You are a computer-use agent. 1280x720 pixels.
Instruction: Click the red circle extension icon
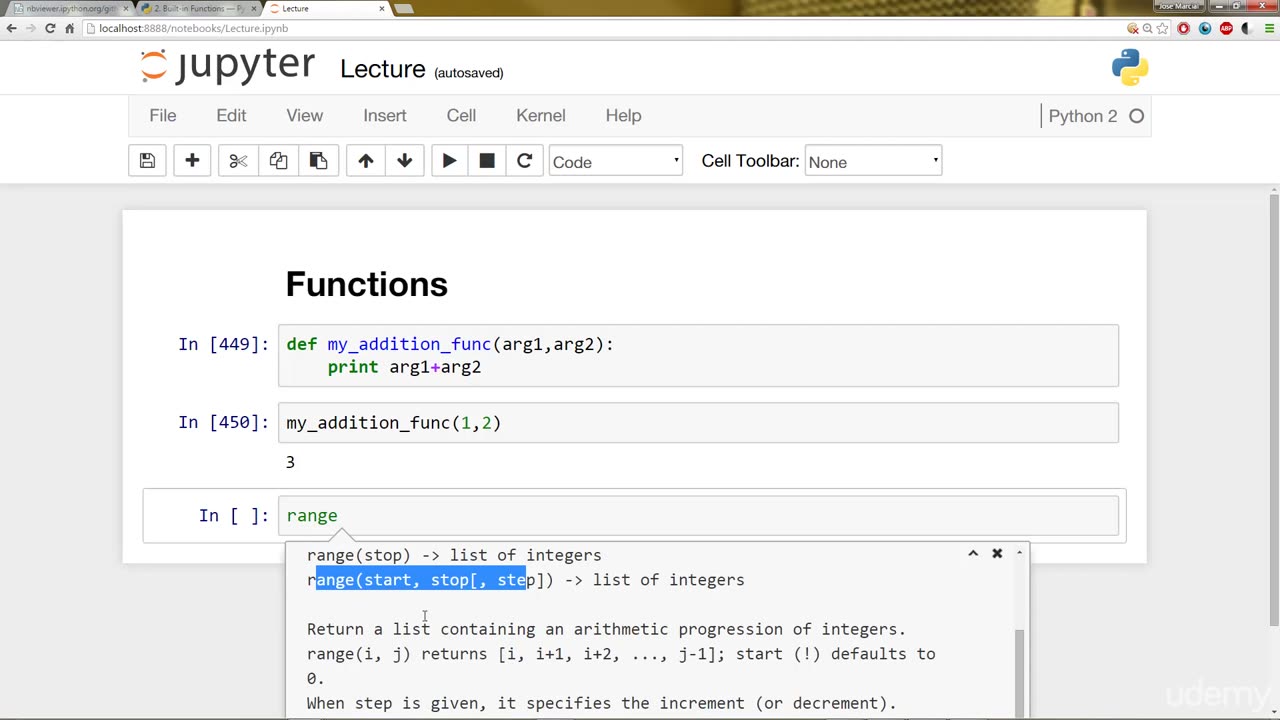click(x=1184, y=29)
